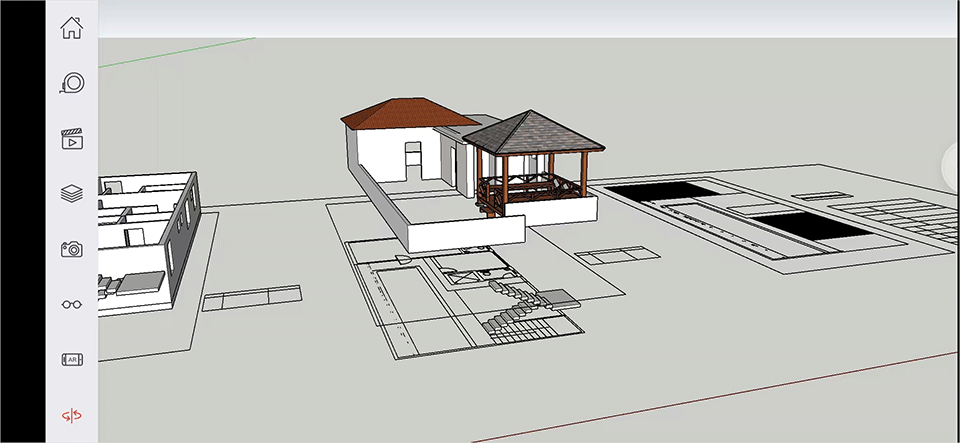Open the glasses view styles icon
960x443 pixels.
tap(71, 304)
